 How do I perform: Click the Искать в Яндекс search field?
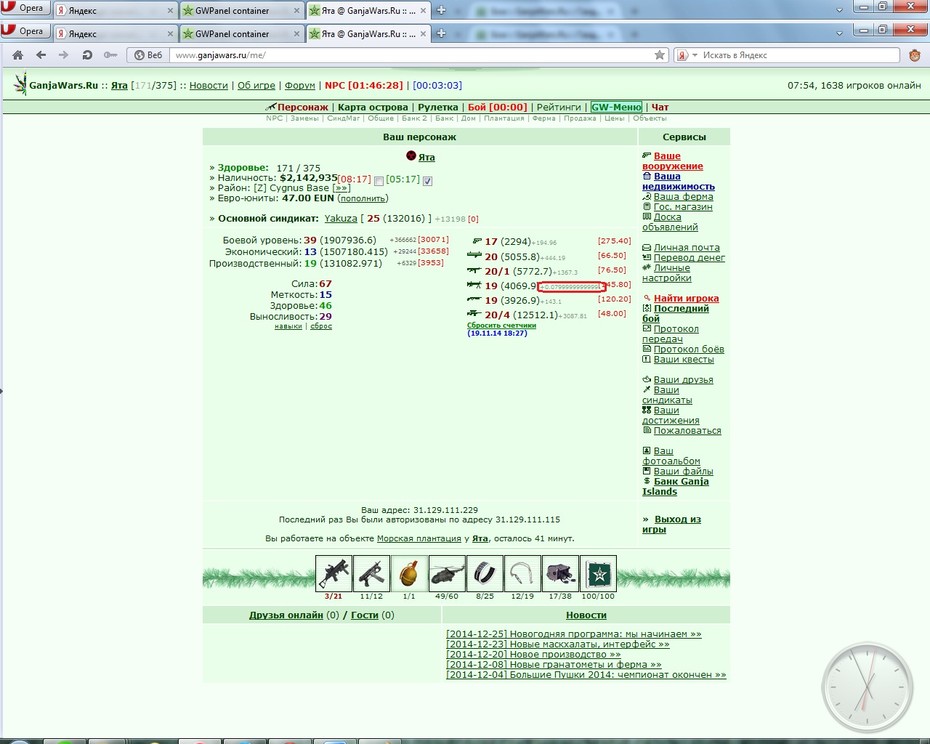click(x=798, y=55)
